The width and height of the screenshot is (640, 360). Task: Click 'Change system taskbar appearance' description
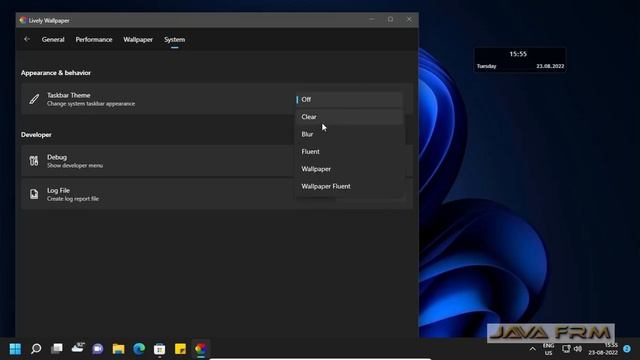(x=91, y=104)
